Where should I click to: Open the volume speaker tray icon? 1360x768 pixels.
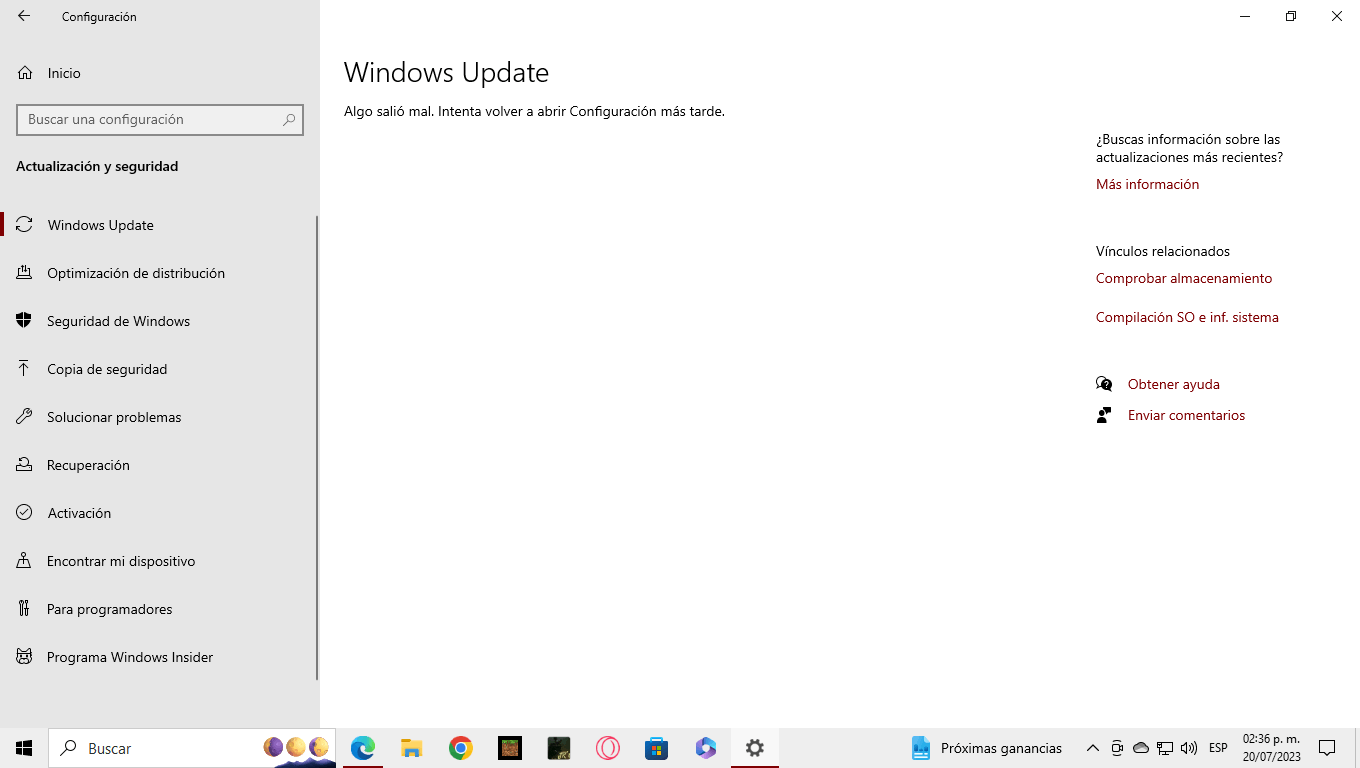point(1189,748)
